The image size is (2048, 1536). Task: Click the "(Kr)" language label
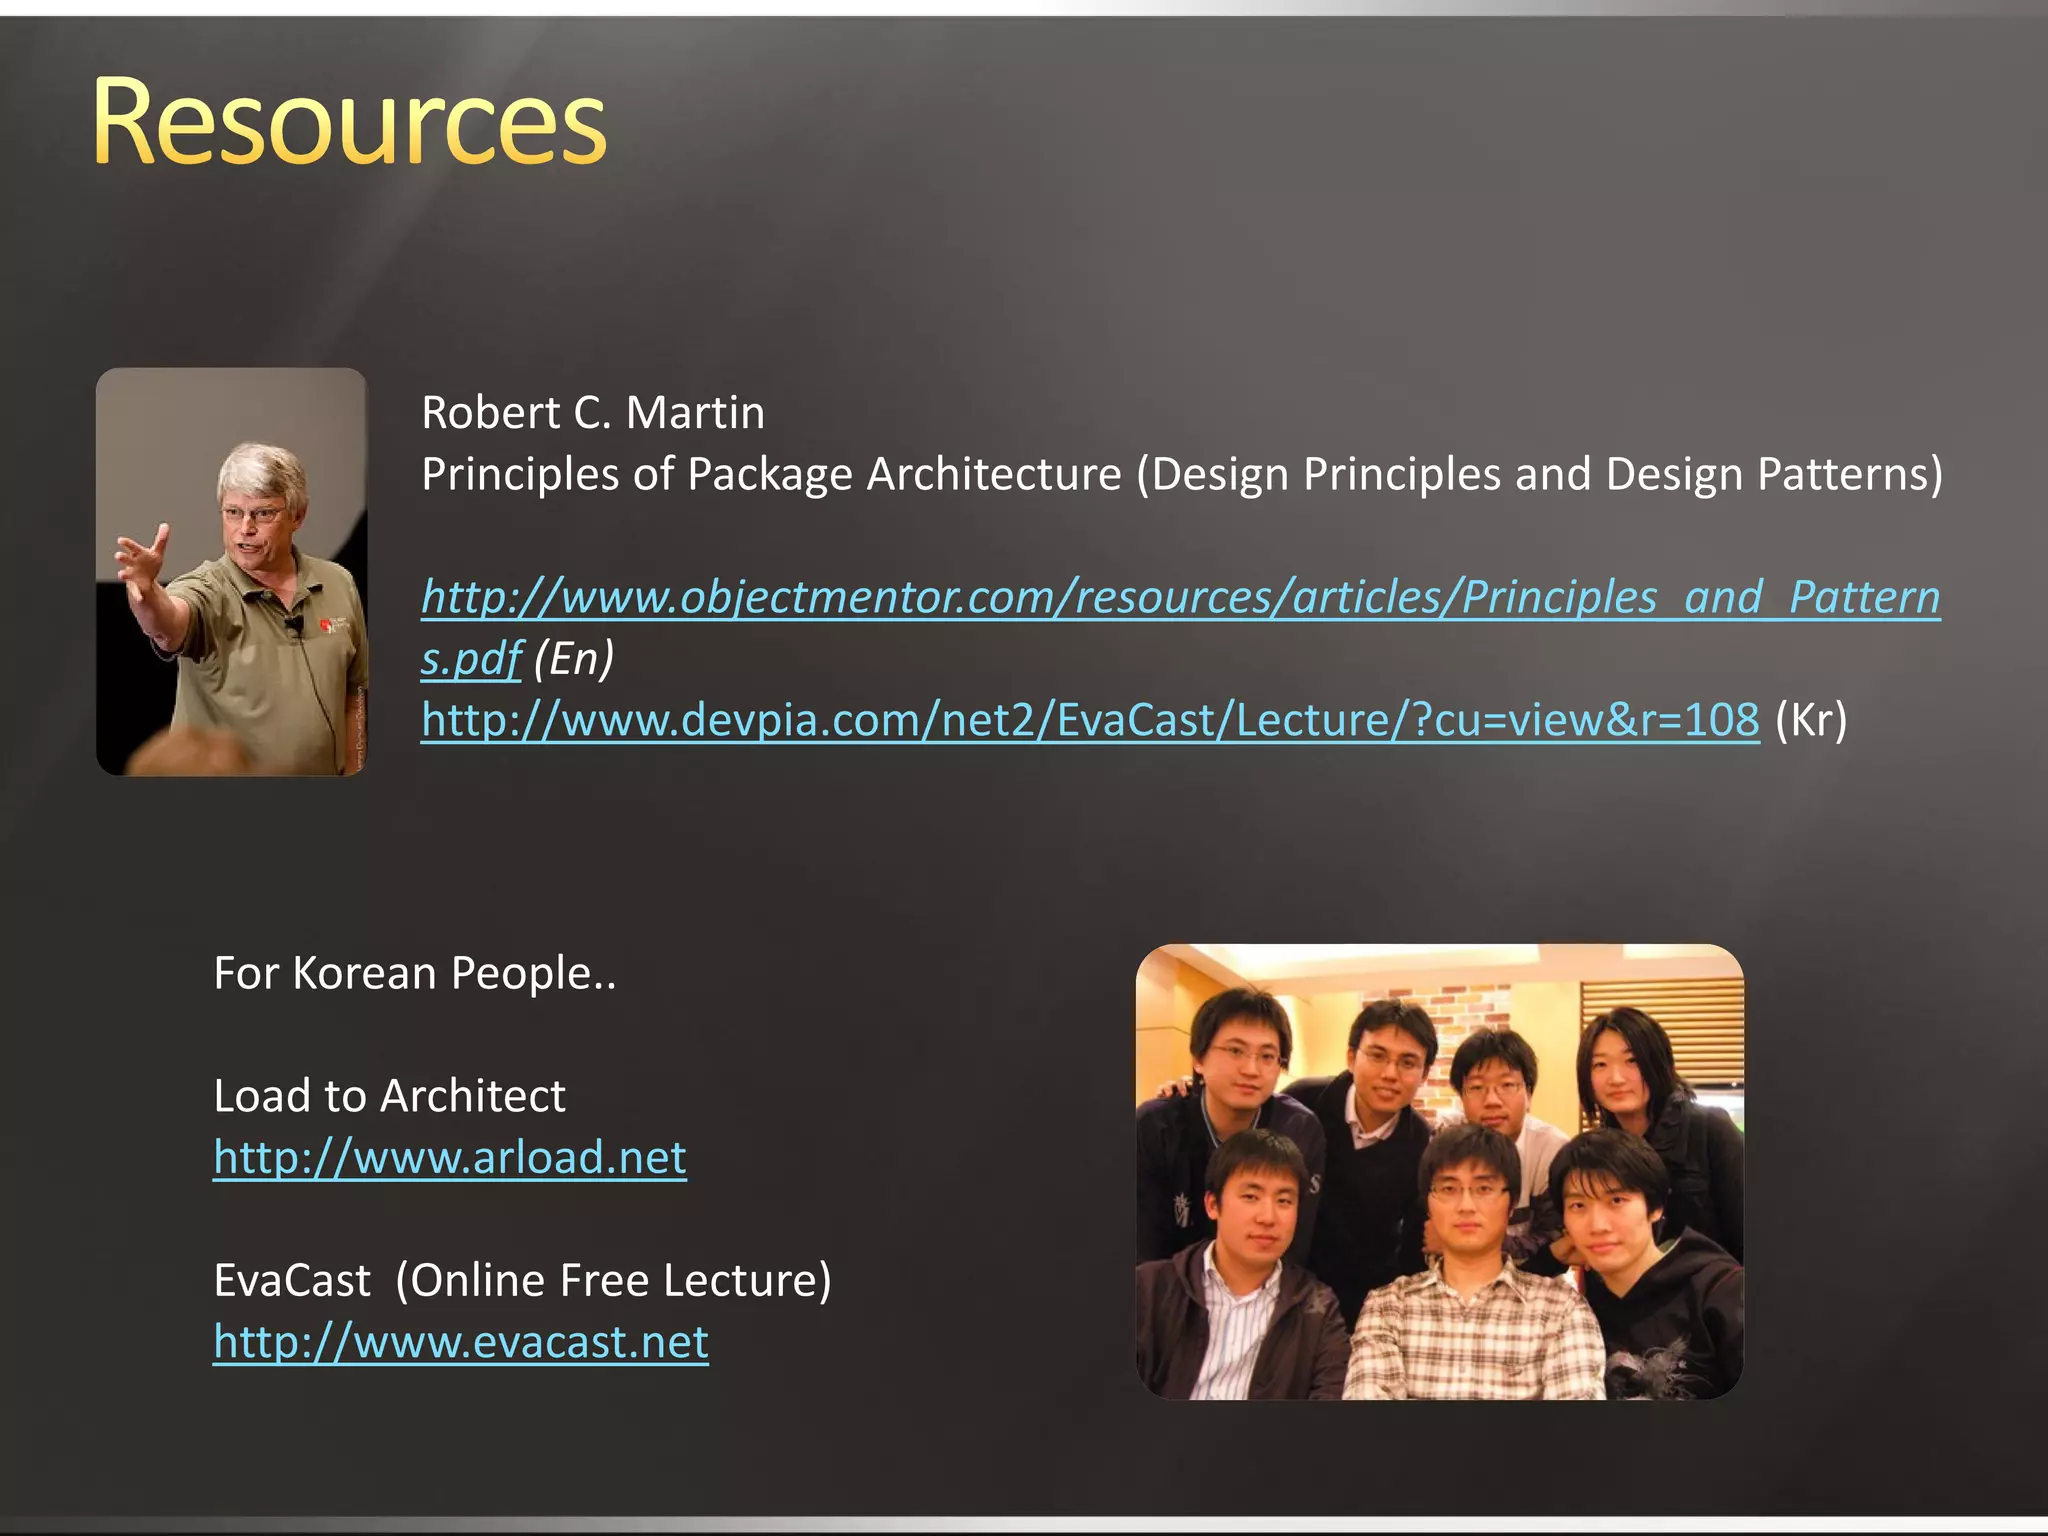point(1810,720)
